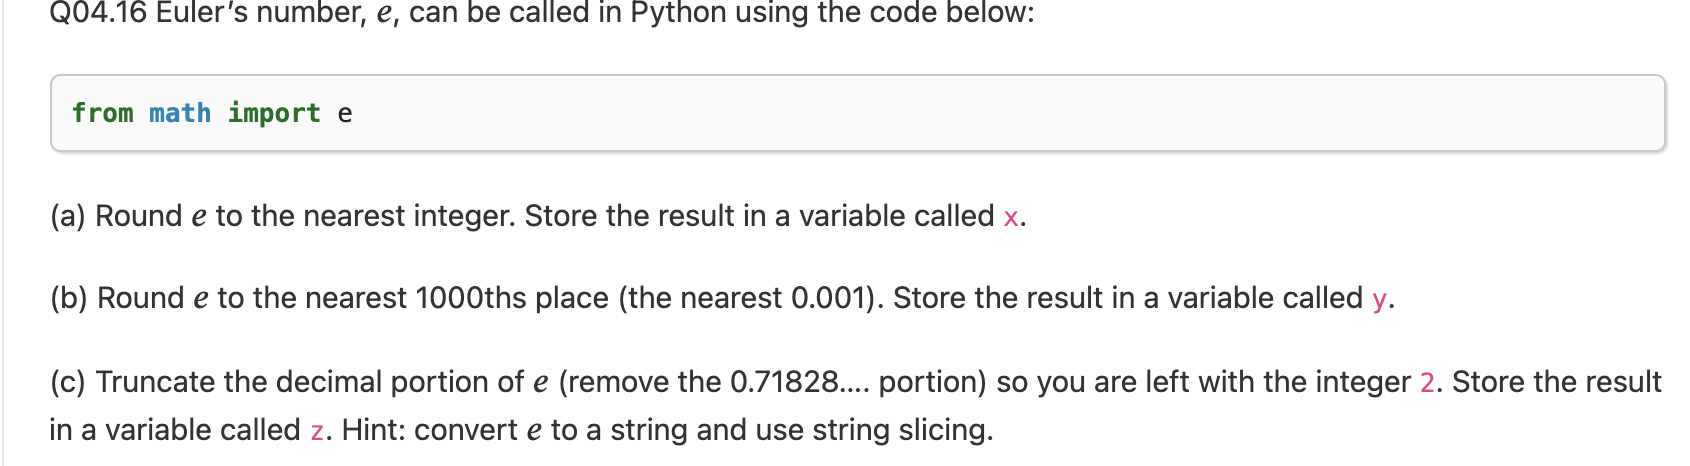Viewport: 1690px width, 466px height.
Task: Click the 'e' identifier after import
Action: click(345, 114)
